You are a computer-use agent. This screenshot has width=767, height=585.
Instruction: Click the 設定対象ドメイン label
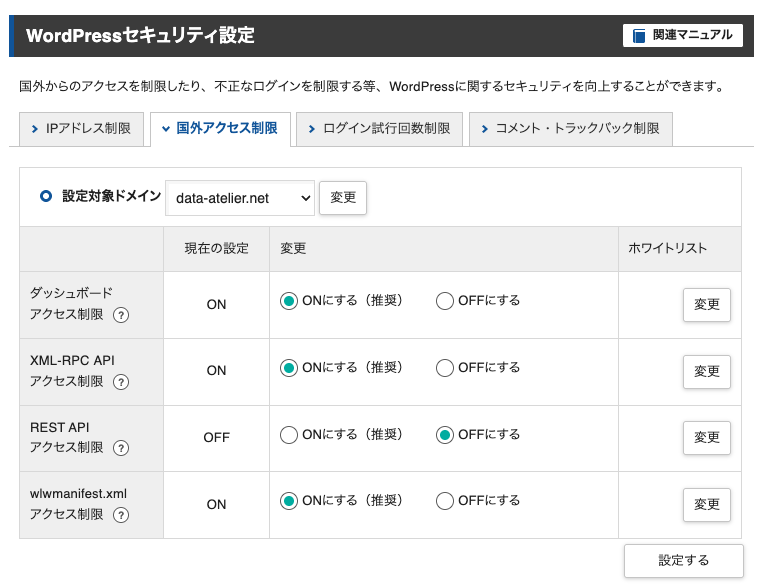pyautogui.click(x=112, y=196)
